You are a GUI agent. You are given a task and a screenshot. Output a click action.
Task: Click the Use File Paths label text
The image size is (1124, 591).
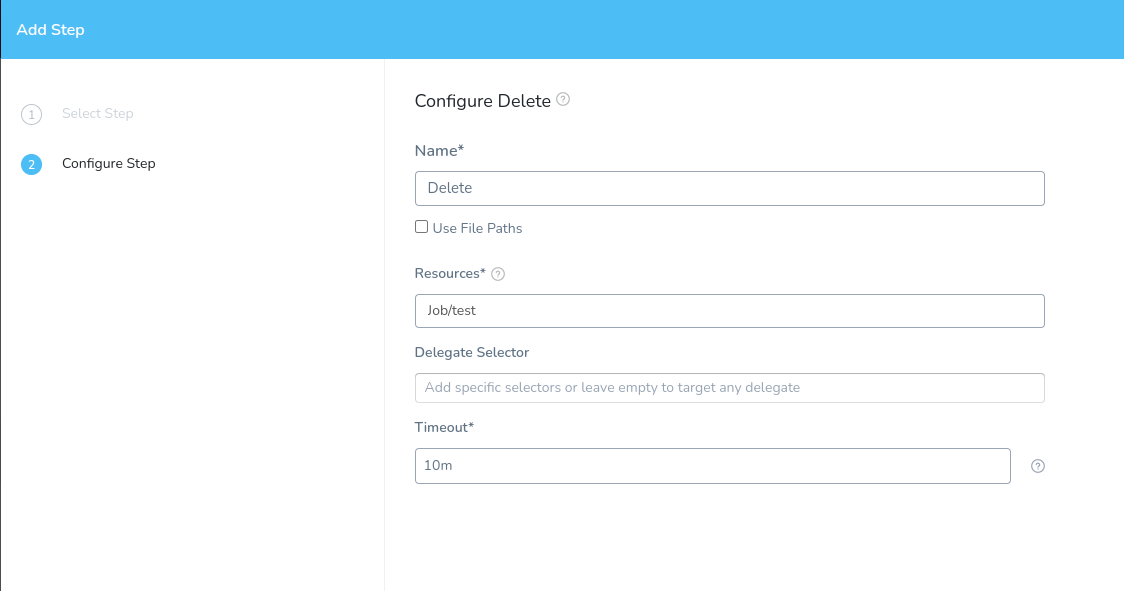click(x=477, y=228)
